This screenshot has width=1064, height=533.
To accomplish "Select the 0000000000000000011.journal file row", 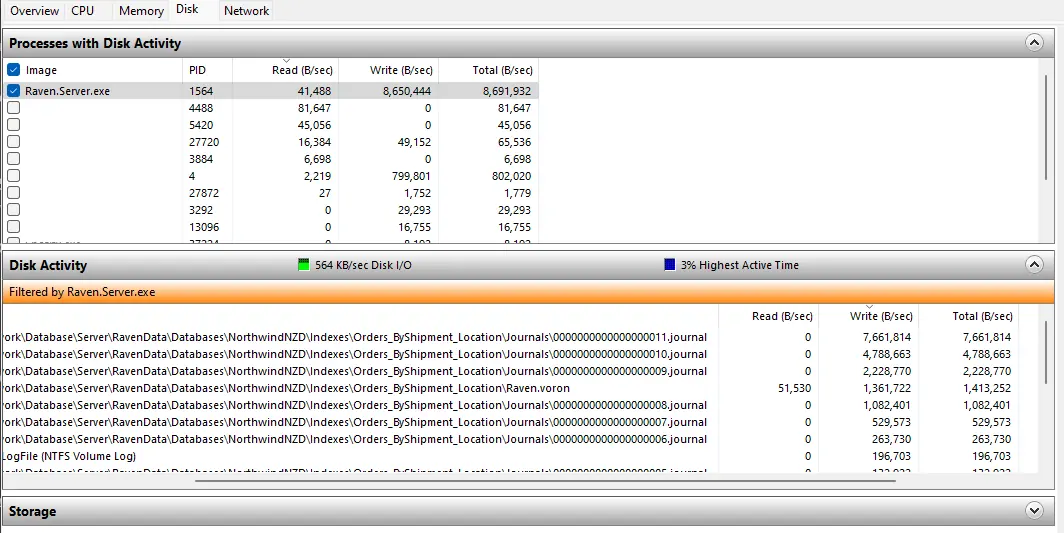I will tap(510, 337).
